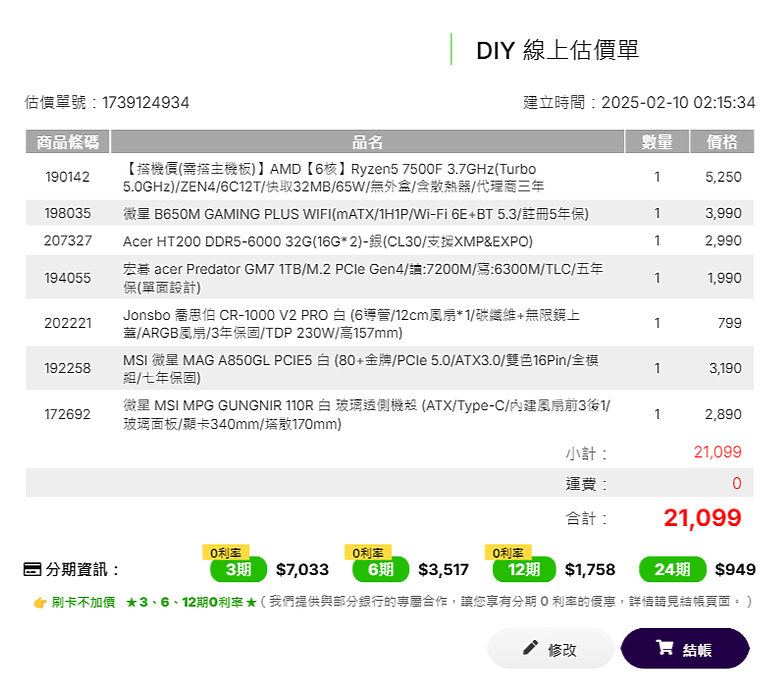Click price 3,190
Screen dimensions: 780x692
tap(725, 368)
